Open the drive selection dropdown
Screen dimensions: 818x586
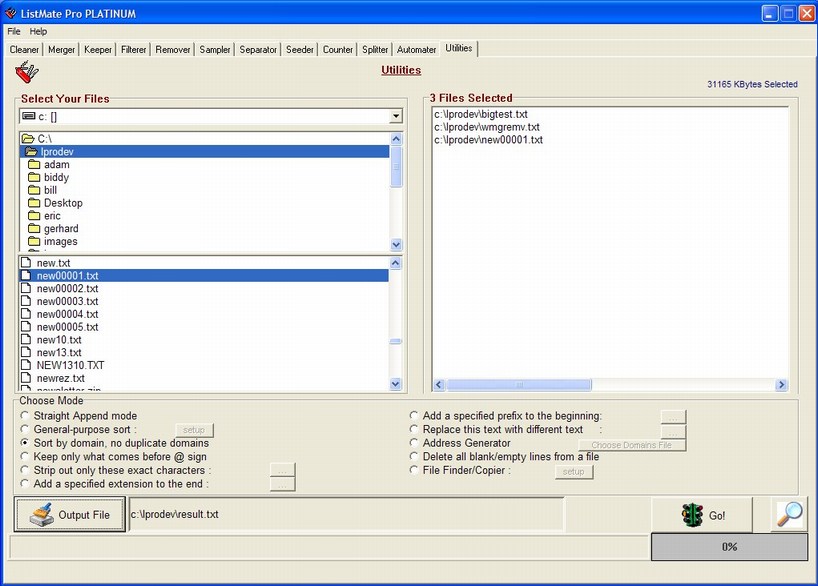[x=396, y=117]
